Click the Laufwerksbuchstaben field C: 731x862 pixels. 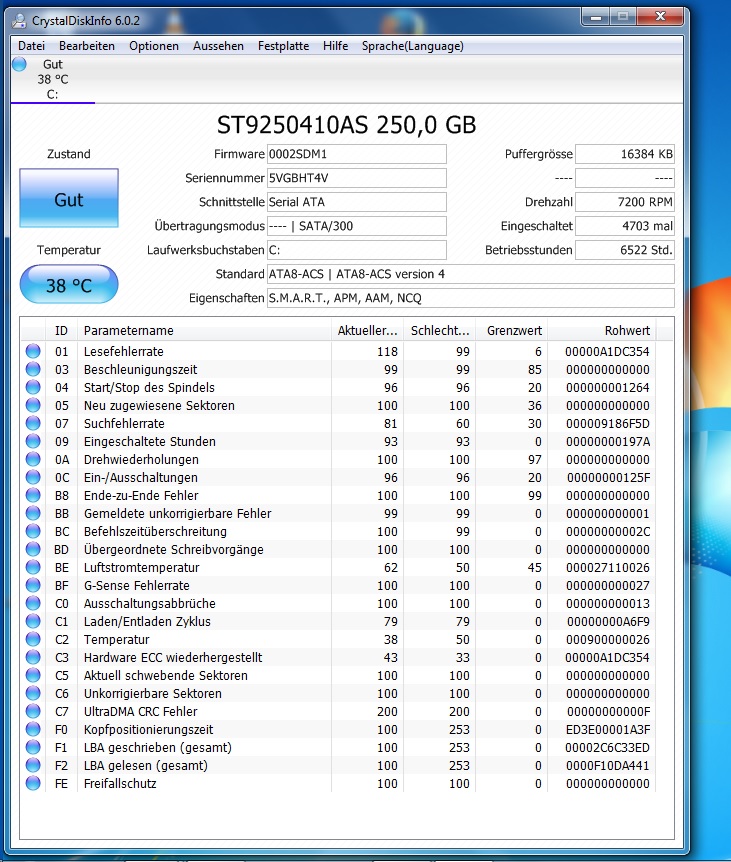pyautogui.click(x=357, y=250)
